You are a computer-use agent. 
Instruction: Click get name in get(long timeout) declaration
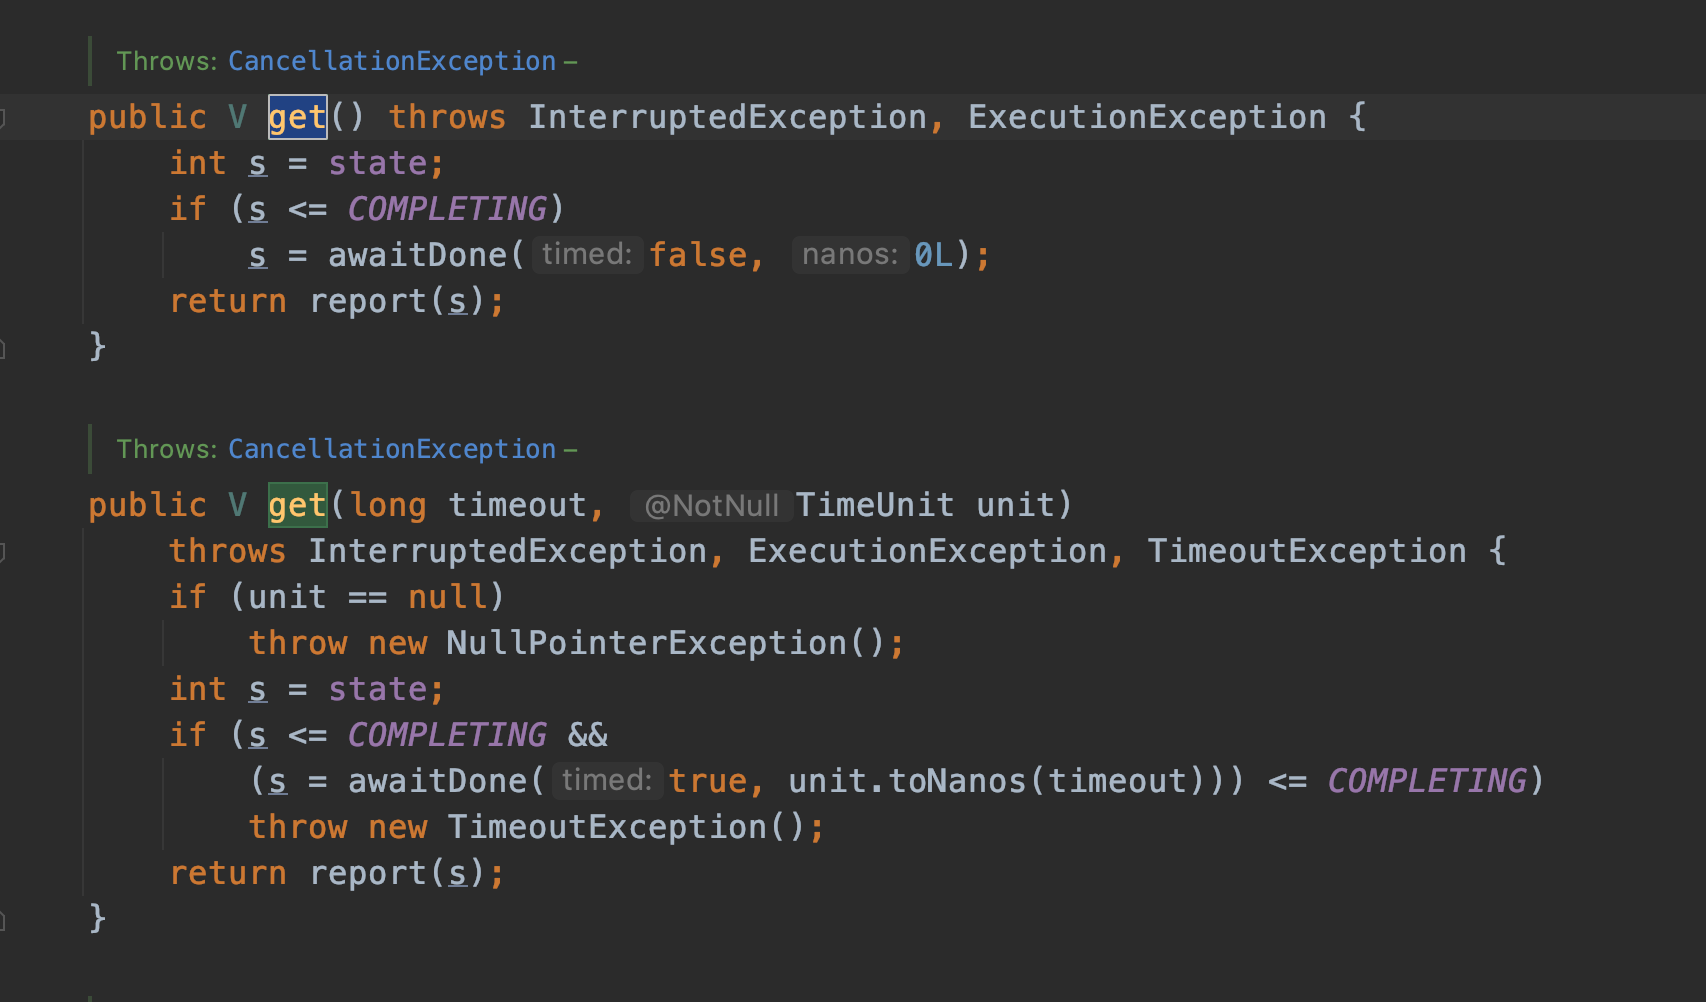coord(297,506)
